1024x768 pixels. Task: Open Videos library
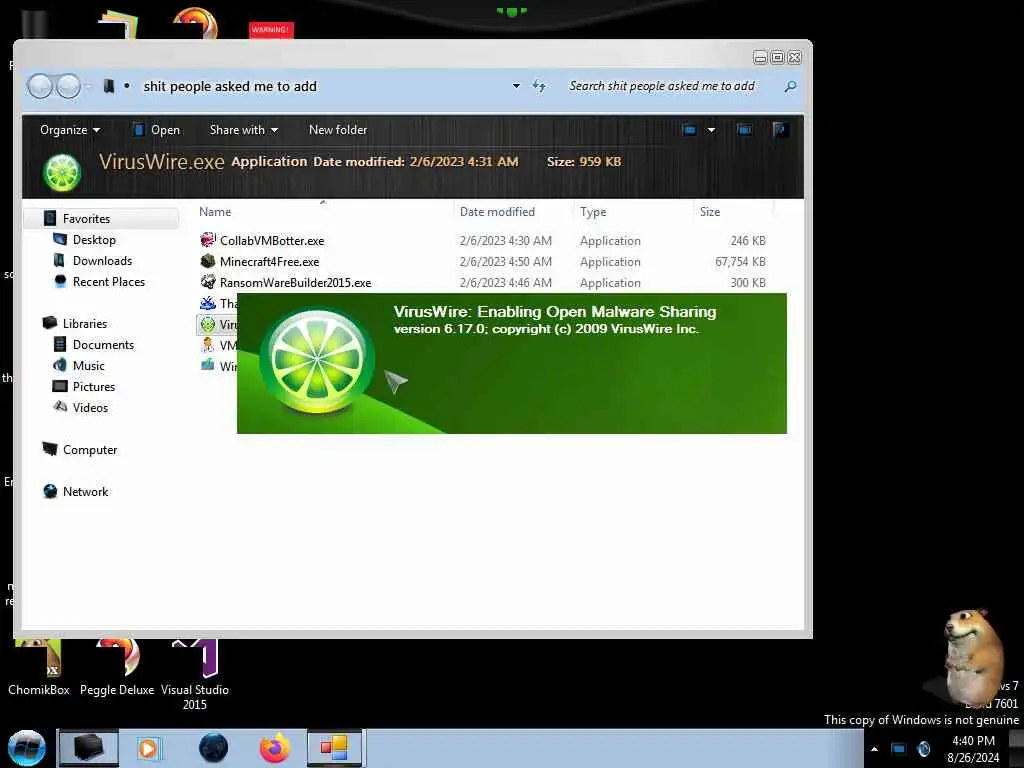point(90,408)
